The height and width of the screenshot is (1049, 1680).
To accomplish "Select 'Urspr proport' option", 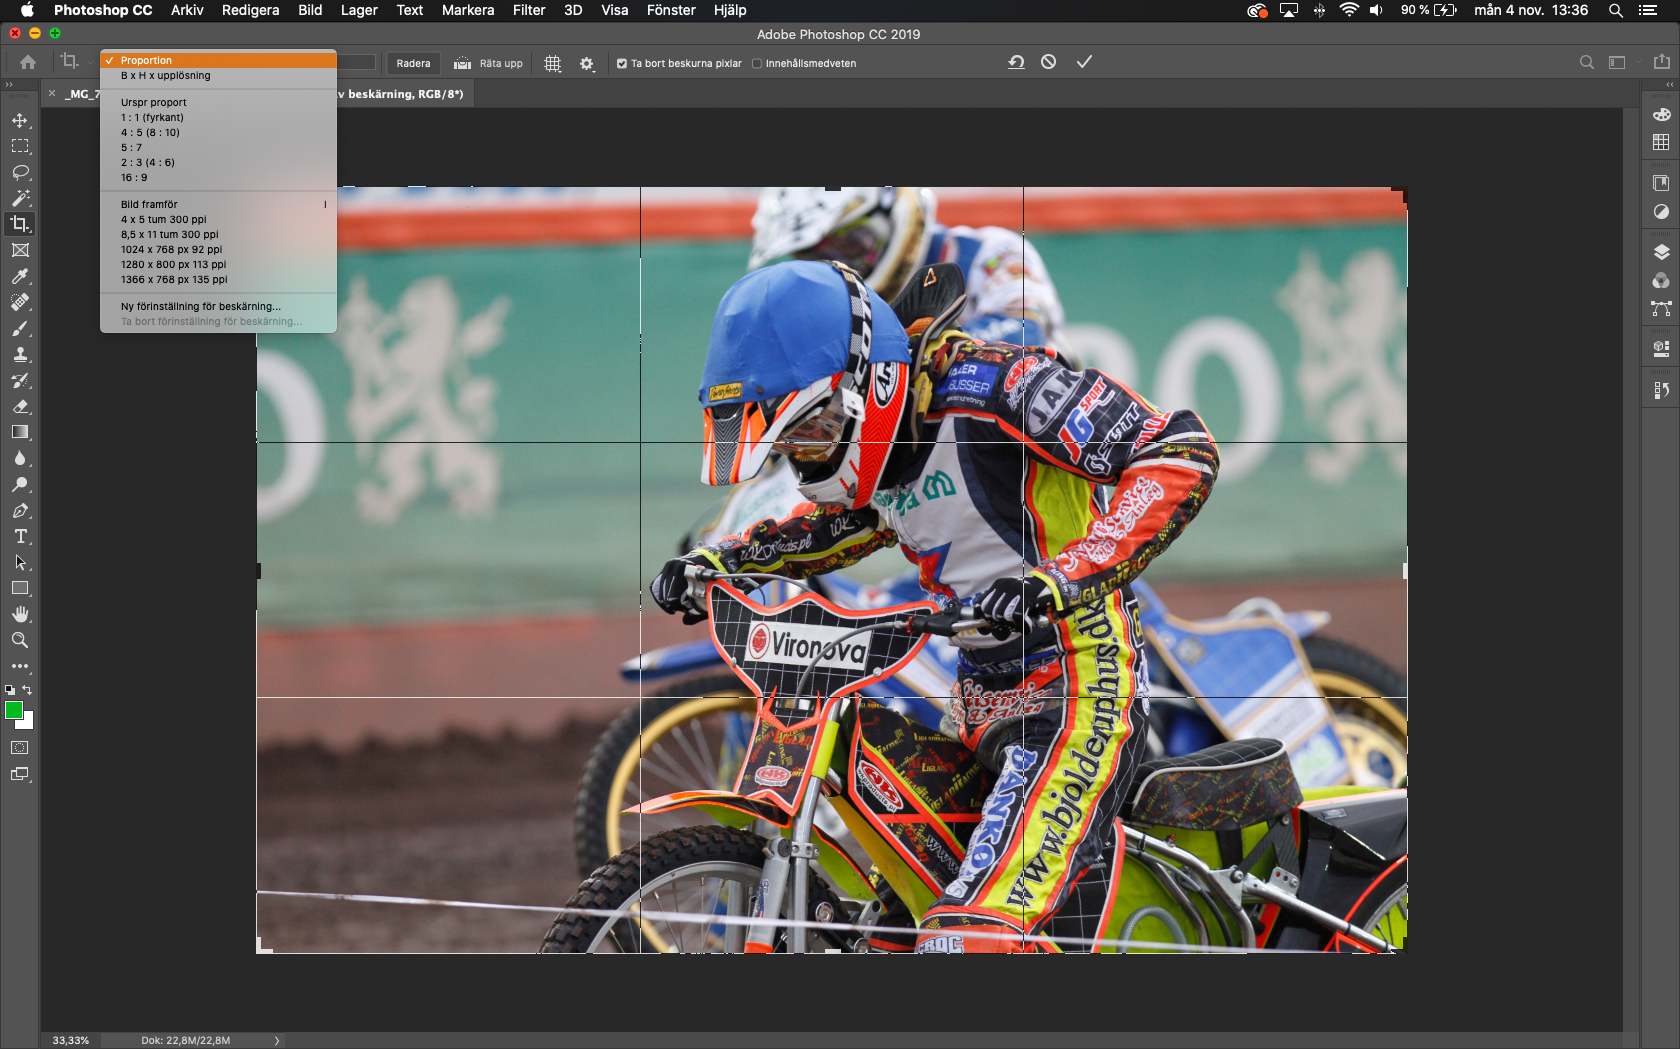I will pos(218,102).
